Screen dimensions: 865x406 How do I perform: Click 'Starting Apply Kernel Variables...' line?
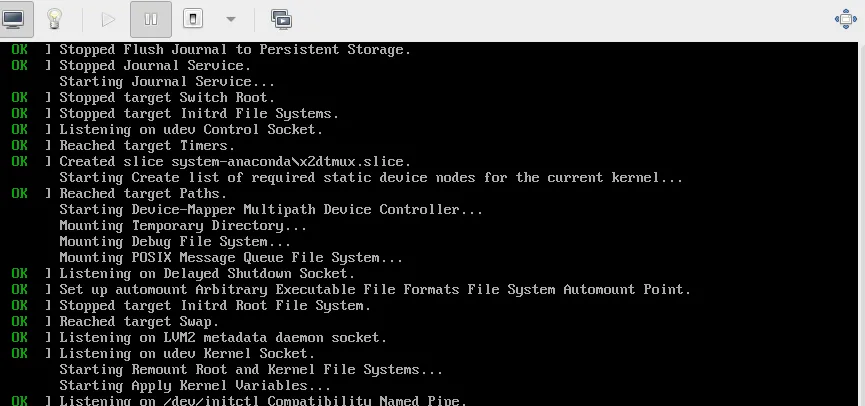coord(195,385)
